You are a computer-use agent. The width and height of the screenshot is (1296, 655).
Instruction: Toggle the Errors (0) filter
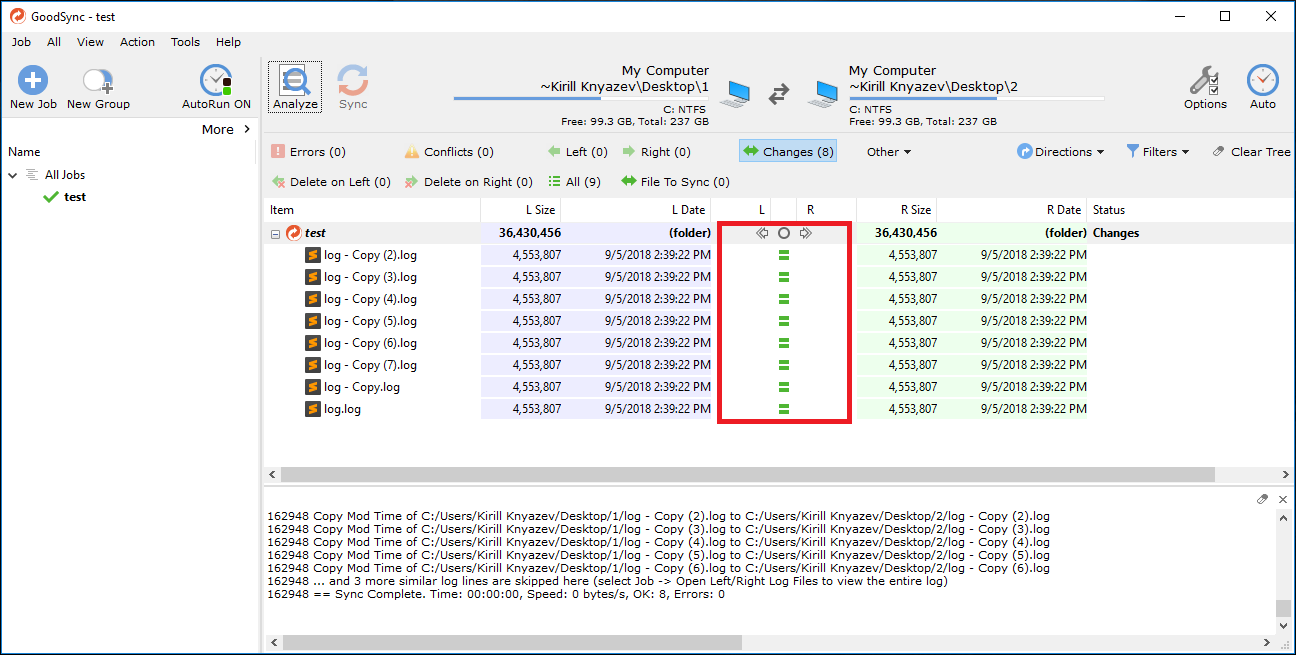point(308,152)
